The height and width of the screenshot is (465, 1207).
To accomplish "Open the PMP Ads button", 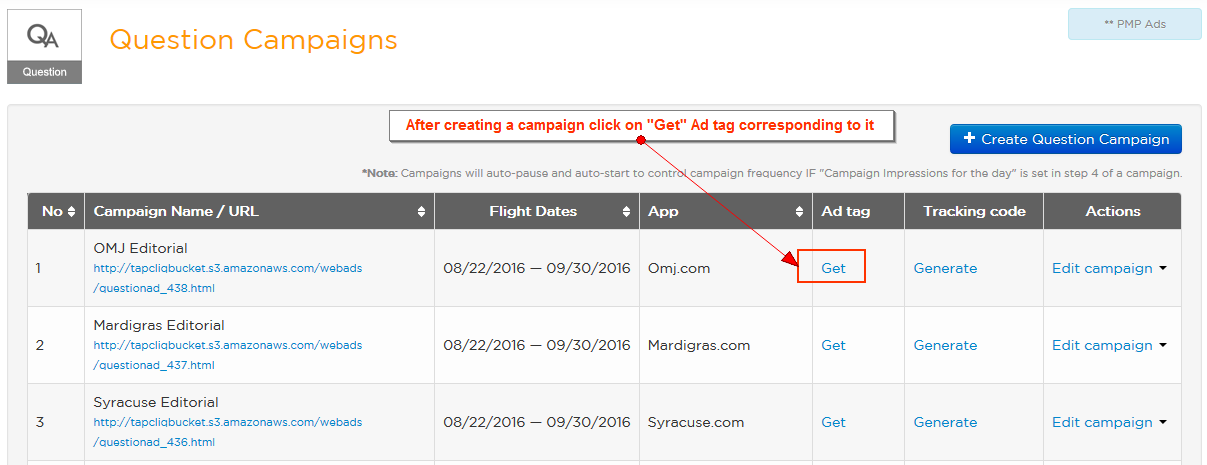I will [x=1135, y=24].
